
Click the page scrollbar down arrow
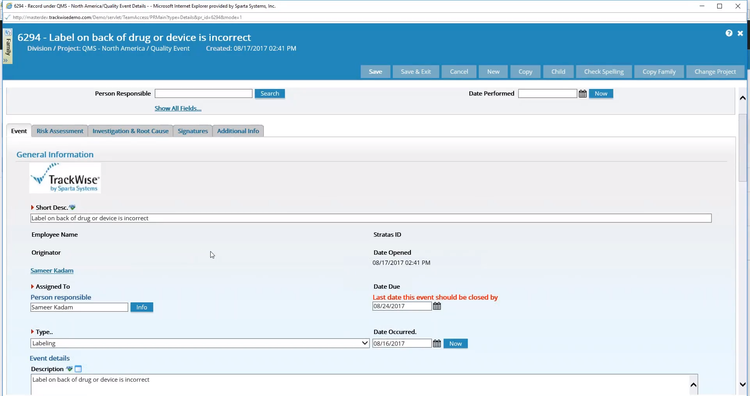(742, 384)
